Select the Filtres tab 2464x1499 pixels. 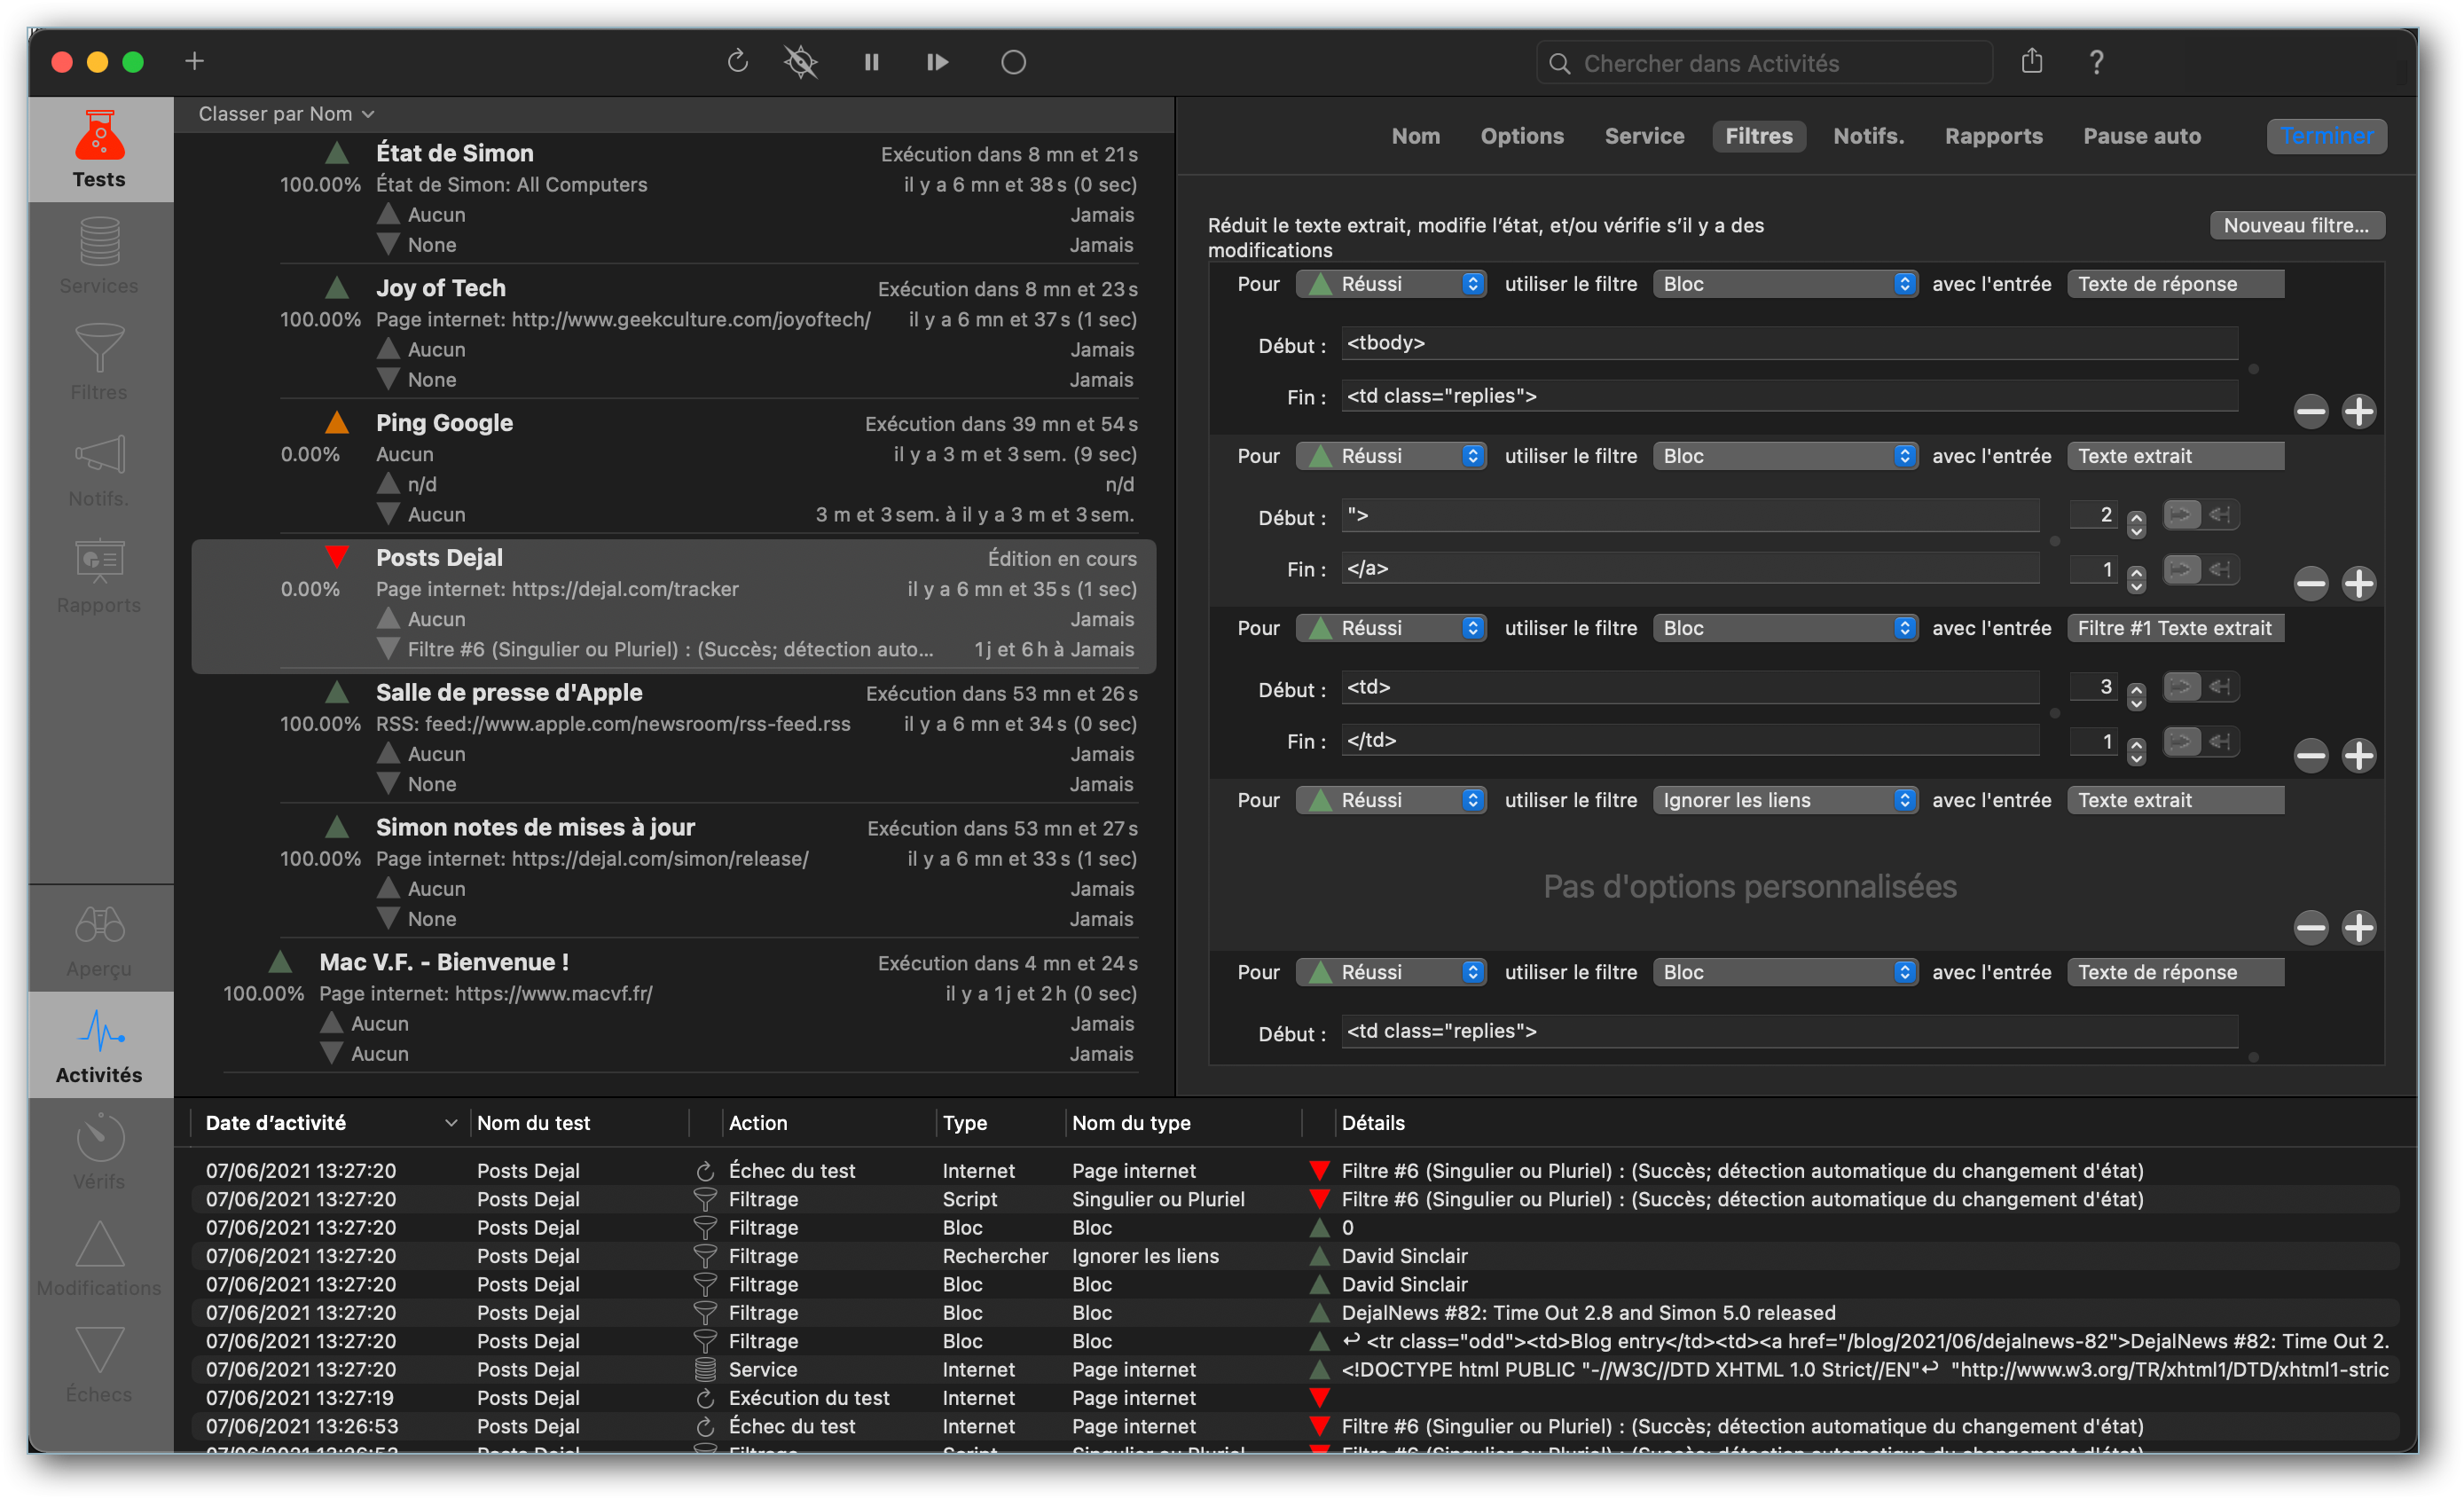coord(1759,136)
